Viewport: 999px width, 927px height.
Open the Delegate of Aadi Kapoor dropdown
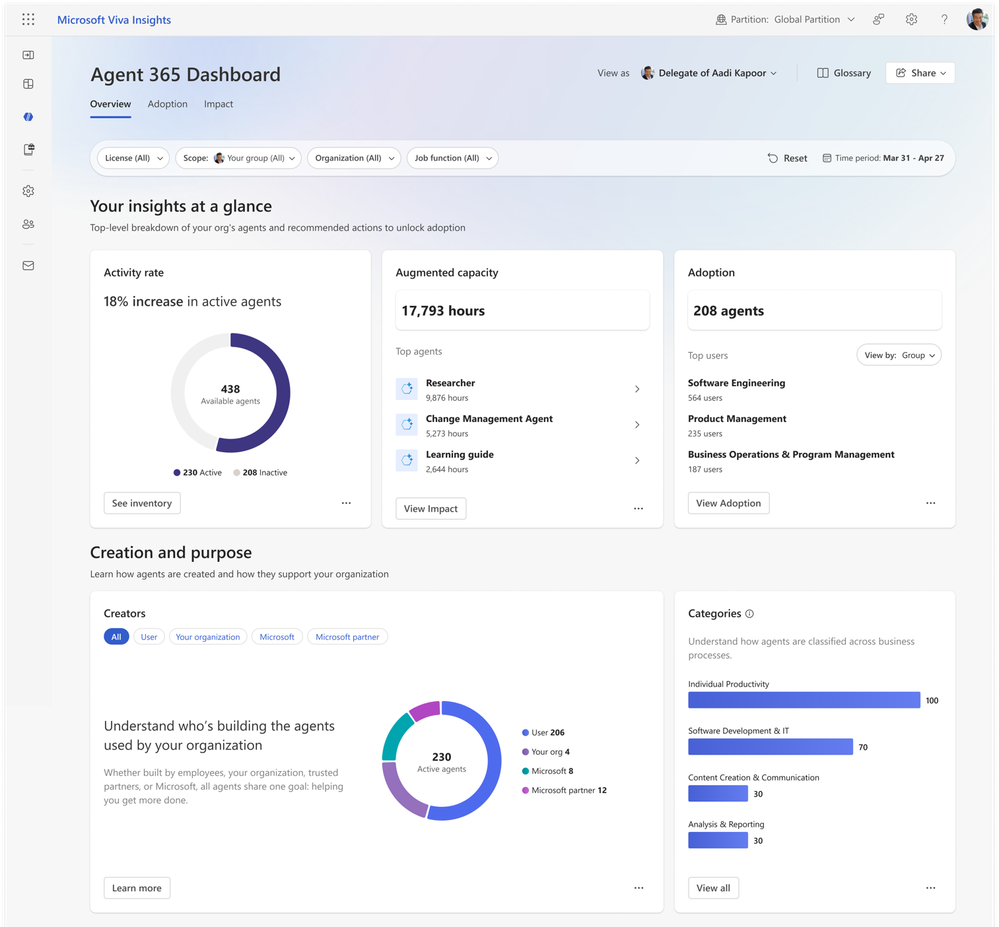pos(709,73)
